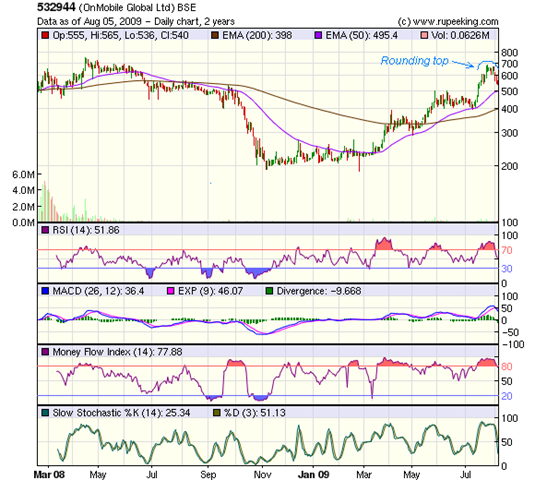Click the 4.0M volume axis label
The width and height of the screenshot is (535, 480).
pos(23,190)
